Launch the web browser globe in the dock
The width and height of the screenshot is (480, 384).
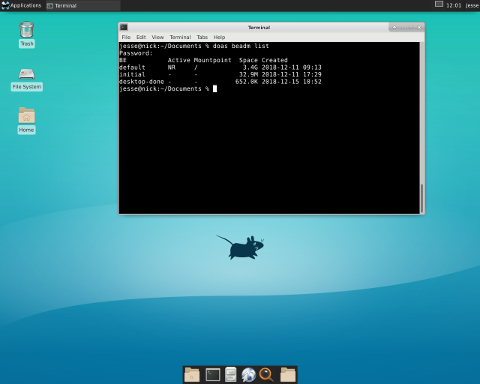click(x=249, y=375)
